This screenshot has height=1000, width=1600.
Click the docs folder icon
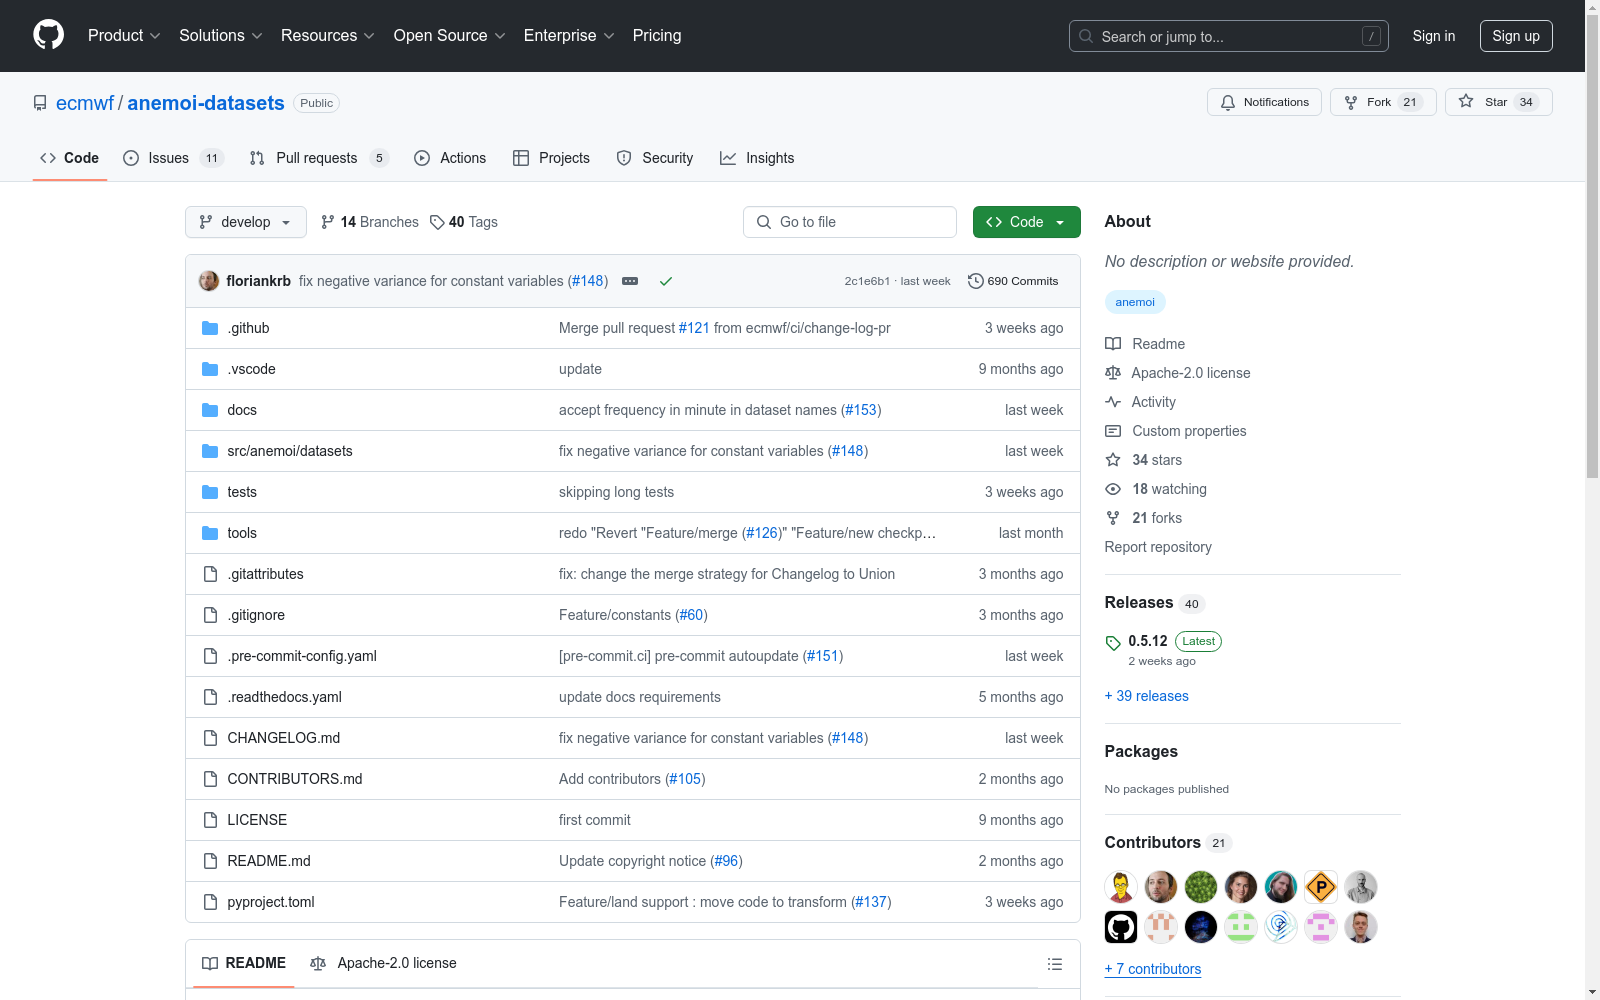click(x=210, y=410)
